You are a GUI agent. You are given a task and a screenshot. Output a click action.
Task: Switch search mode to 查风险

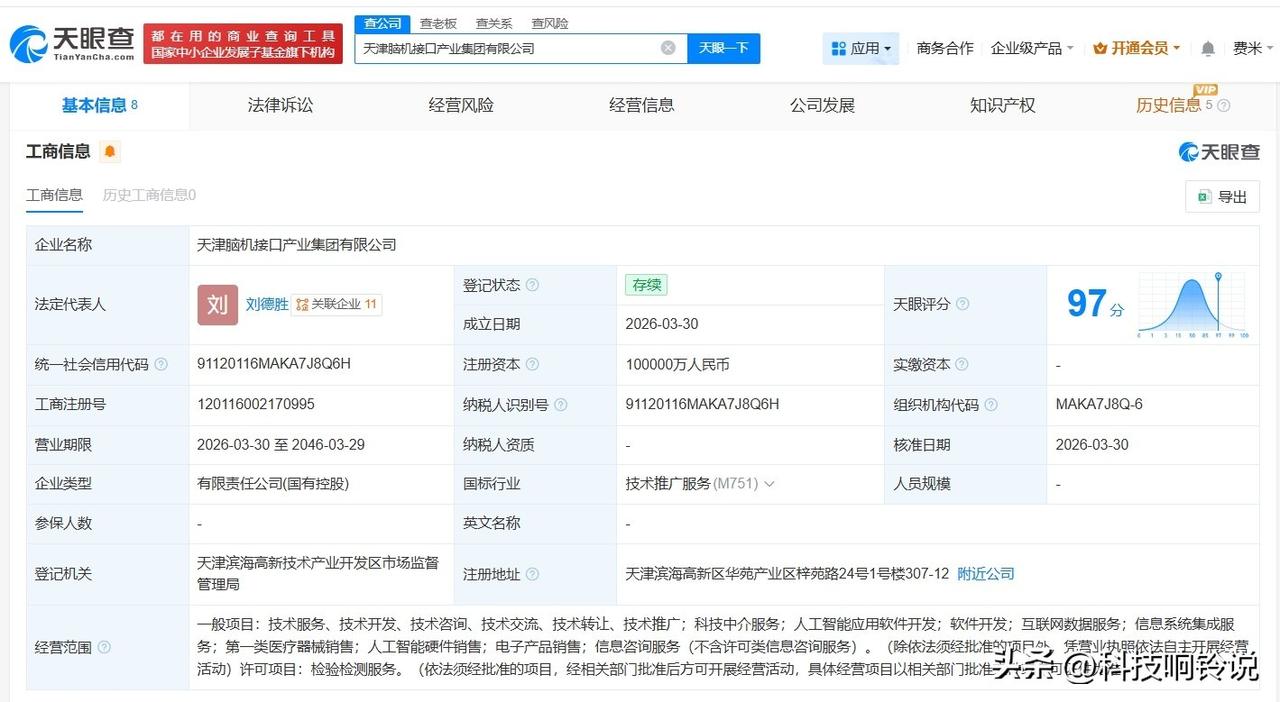549,22
